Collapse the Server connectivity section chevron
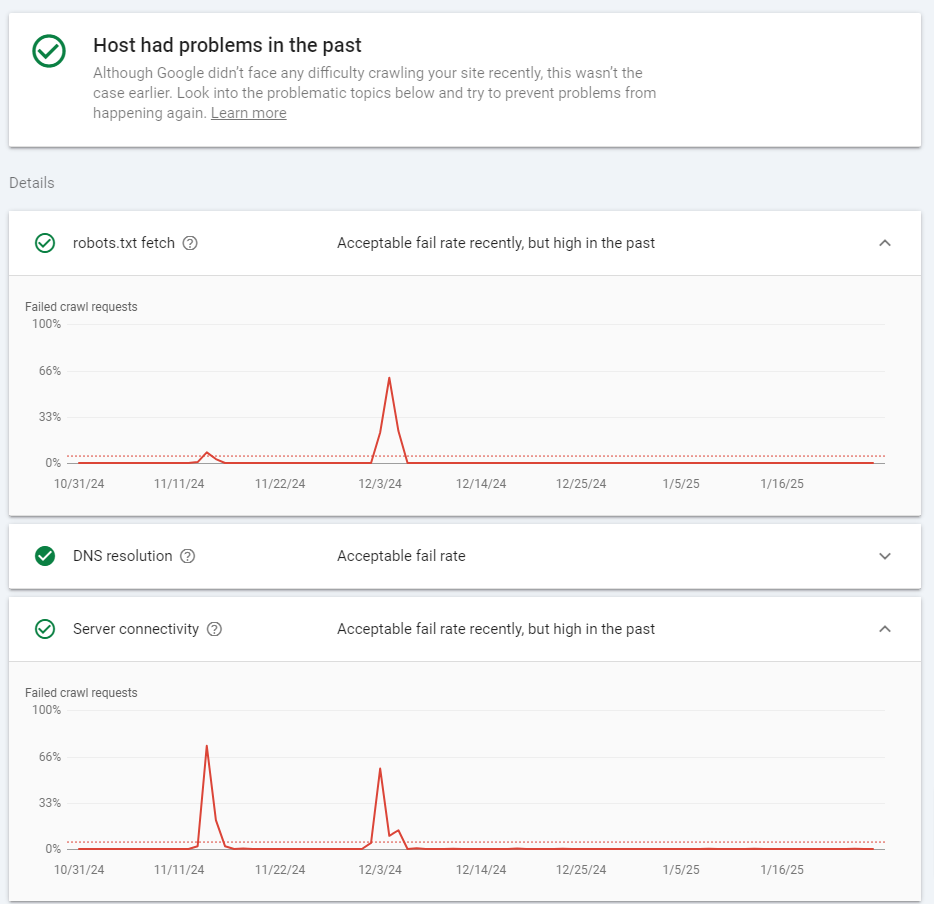This screenshot has height=904, width=934. tap(885, 629)
